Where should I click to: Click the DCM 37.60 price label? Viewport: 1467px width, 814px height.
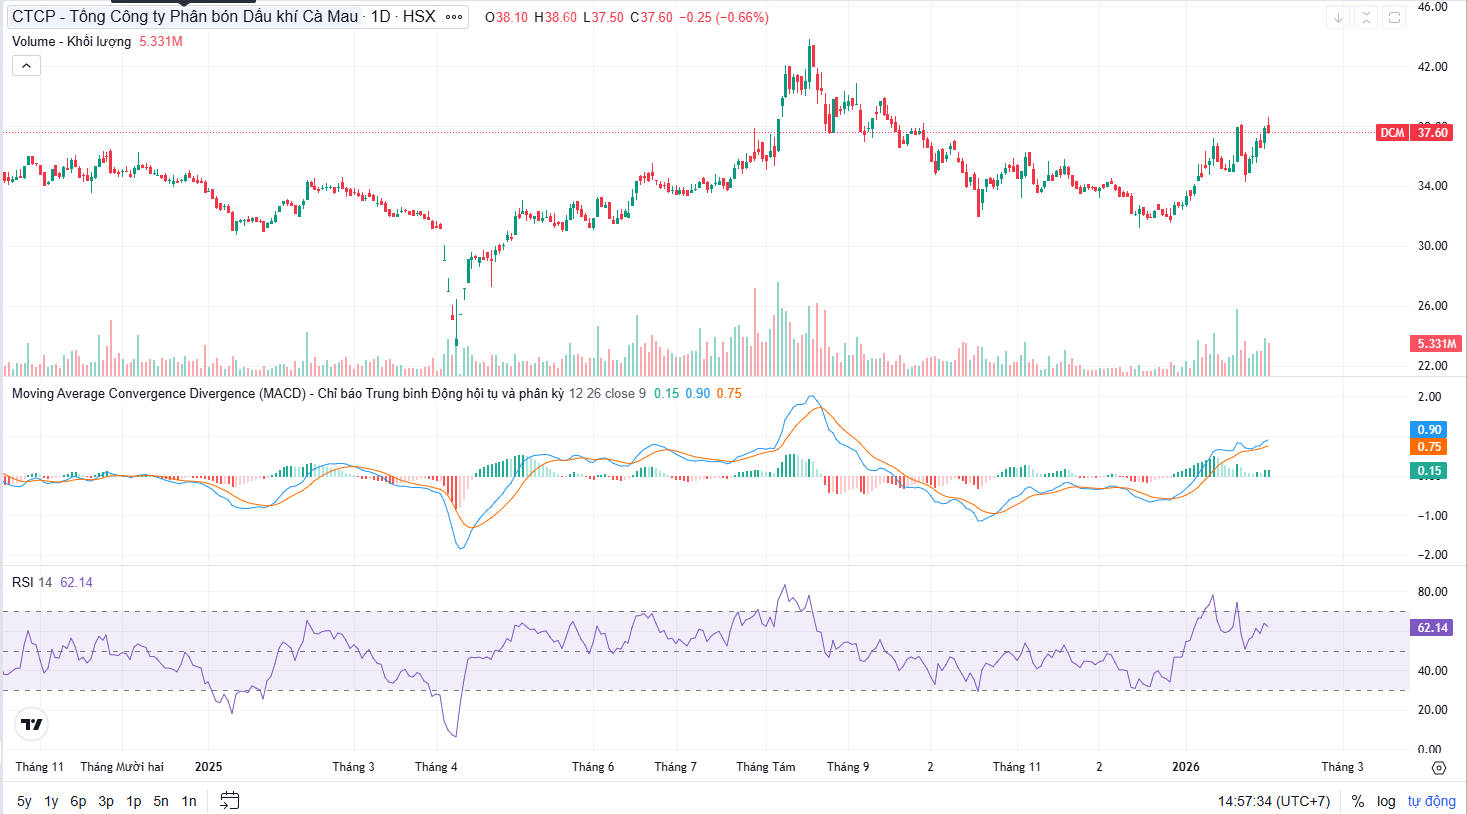1414,132
